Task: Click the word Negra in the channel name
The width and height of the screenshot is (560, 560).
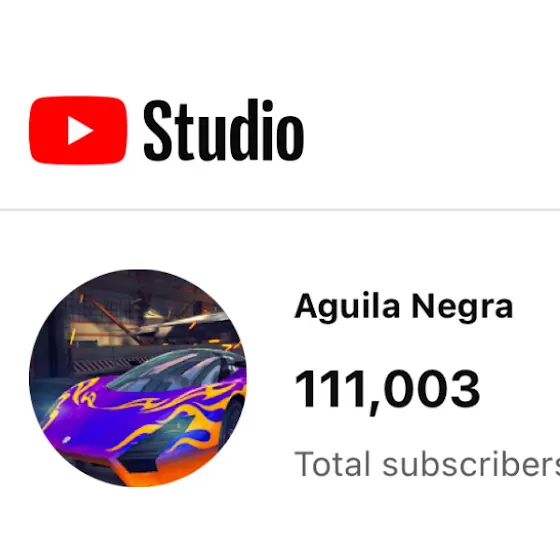Action: (x=462, y=307)
